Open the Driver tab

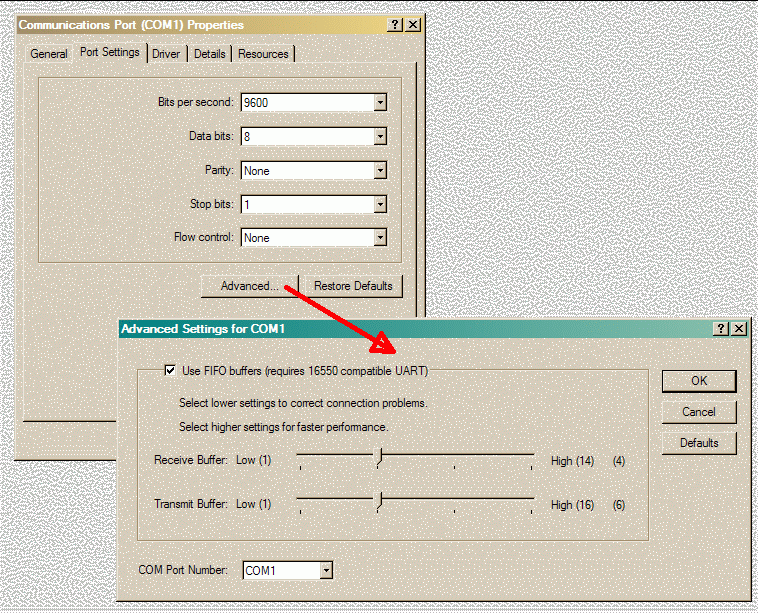pyautogui.click(x=166, y=54)
